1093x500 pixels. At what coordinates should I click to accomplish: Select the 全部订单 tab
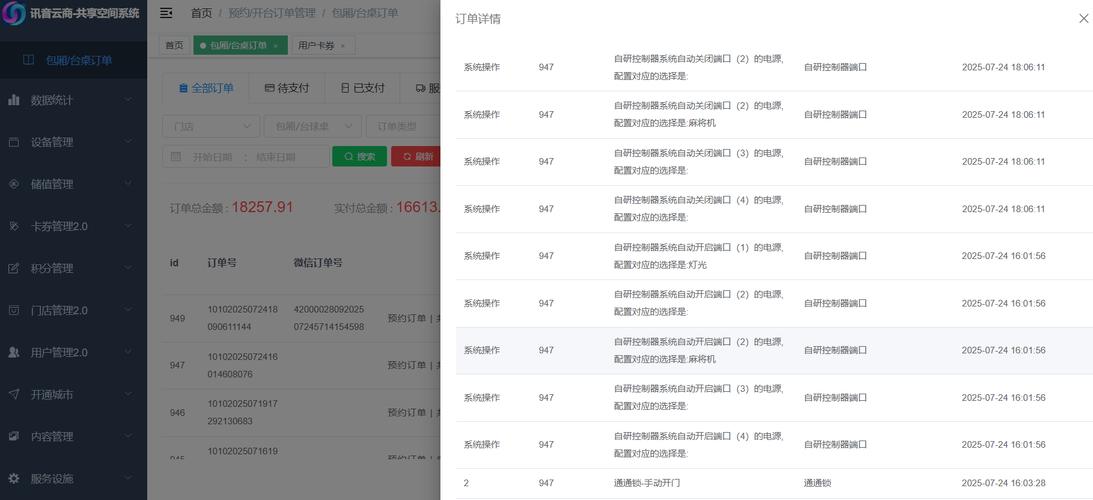pyautogui.click(x=206, y=89)
